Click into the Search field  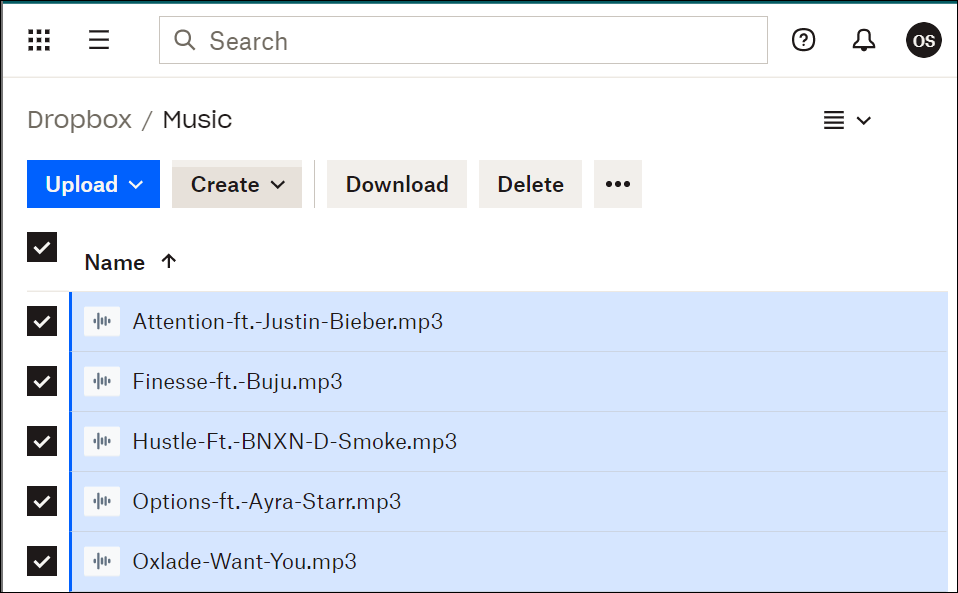click(463, 40)
